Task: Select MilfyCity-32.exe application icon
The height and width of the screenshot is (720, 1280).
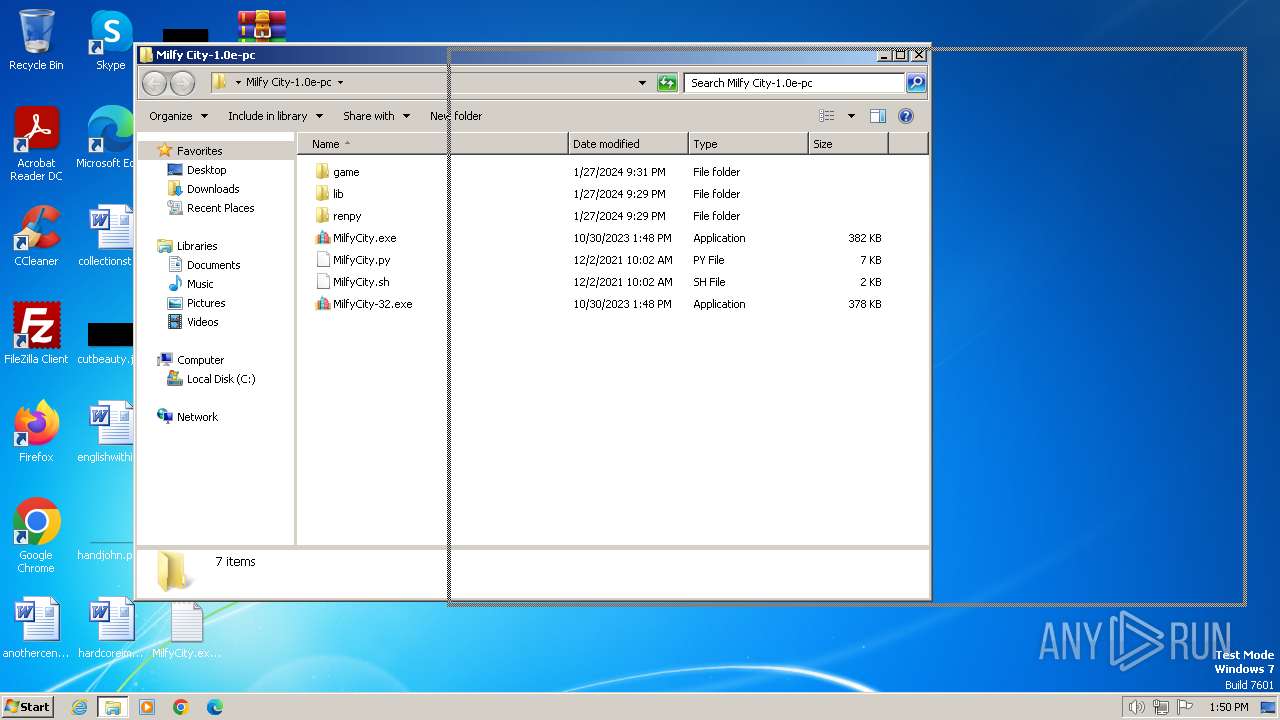Action: (322, 304)
